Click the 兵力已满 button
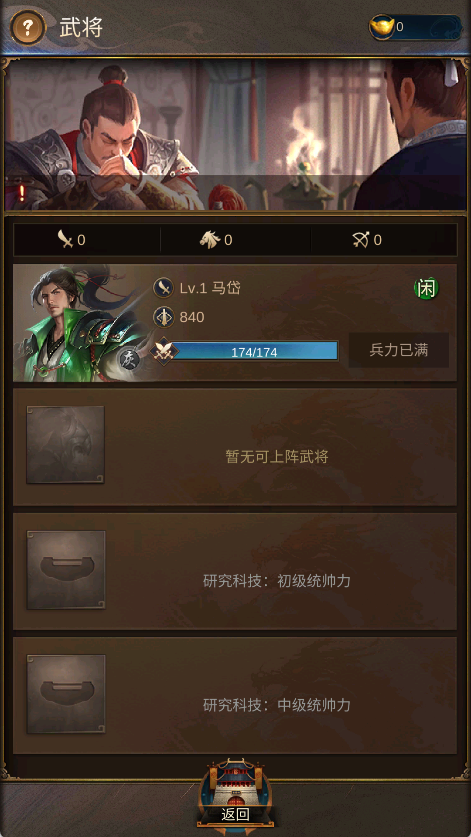 pos(398,350)
